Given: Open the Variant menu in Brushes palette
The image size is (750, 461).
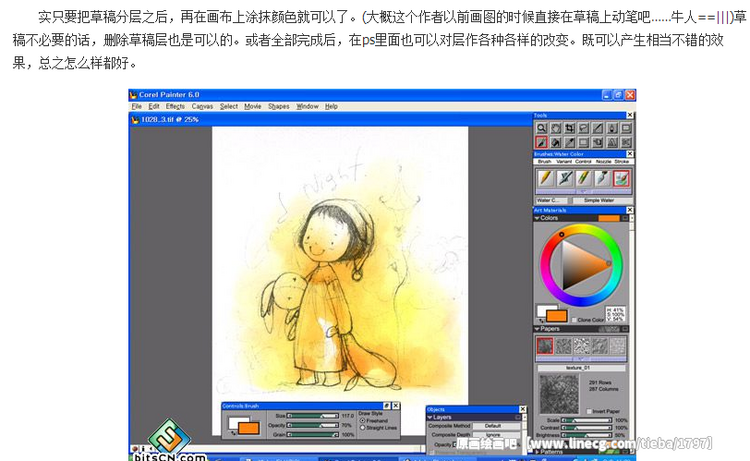Looking at the screenshot, I should coord(564,162).
